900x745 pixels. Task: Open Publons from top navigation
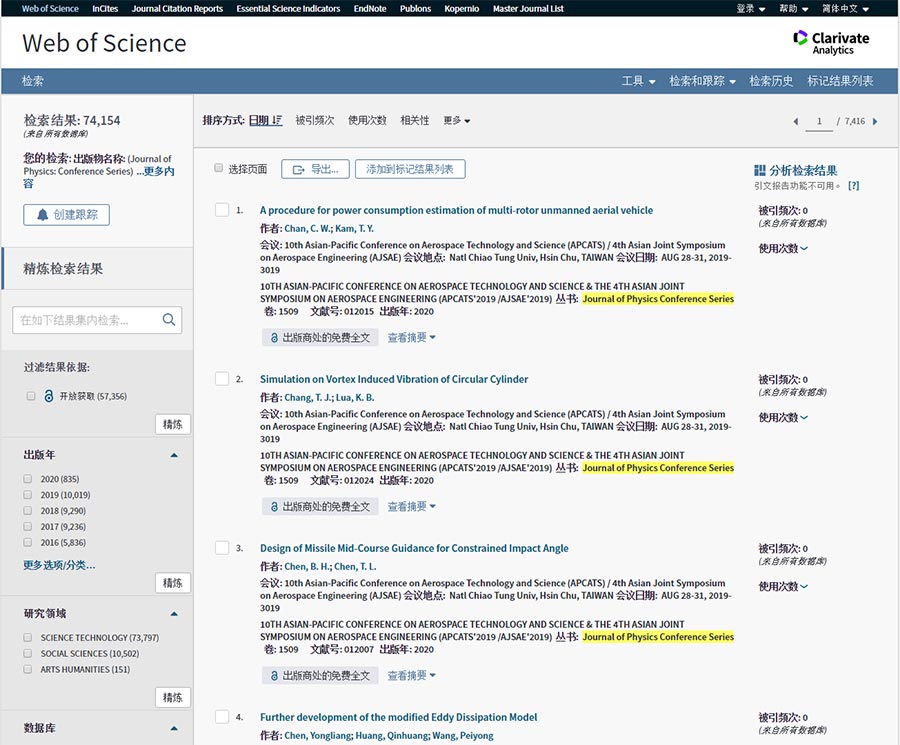coord(416,9)
